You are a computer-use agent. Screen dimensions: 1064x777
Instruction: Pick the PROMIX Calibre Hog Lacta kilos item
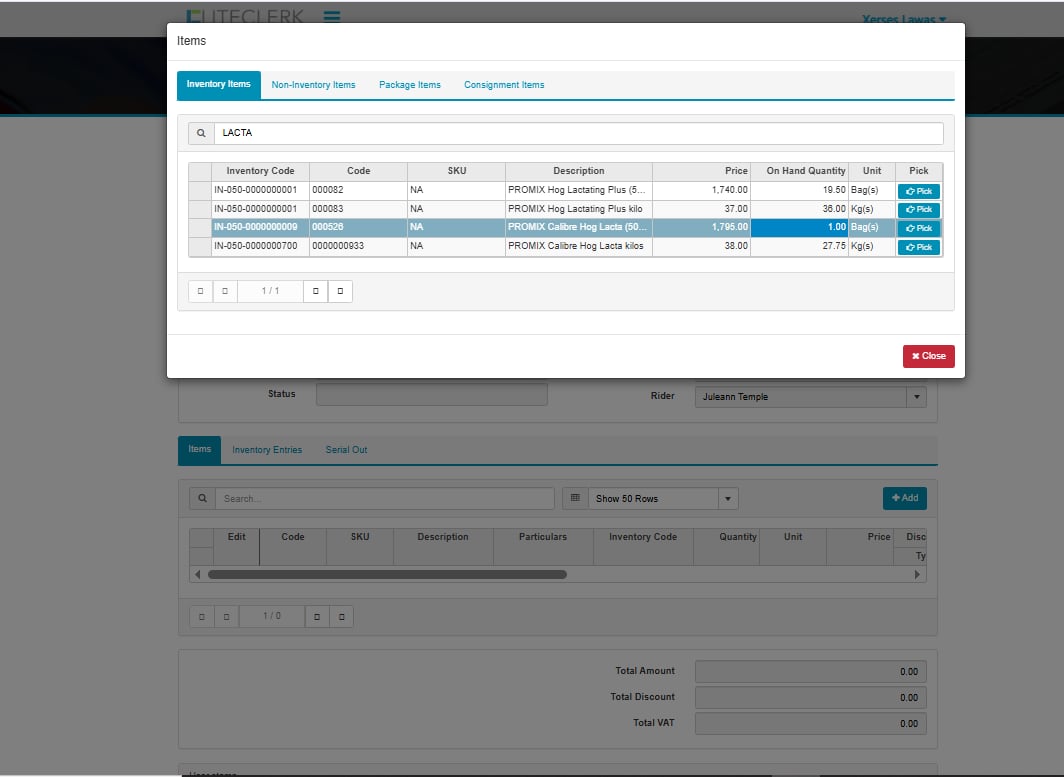[x=918, y=247]
